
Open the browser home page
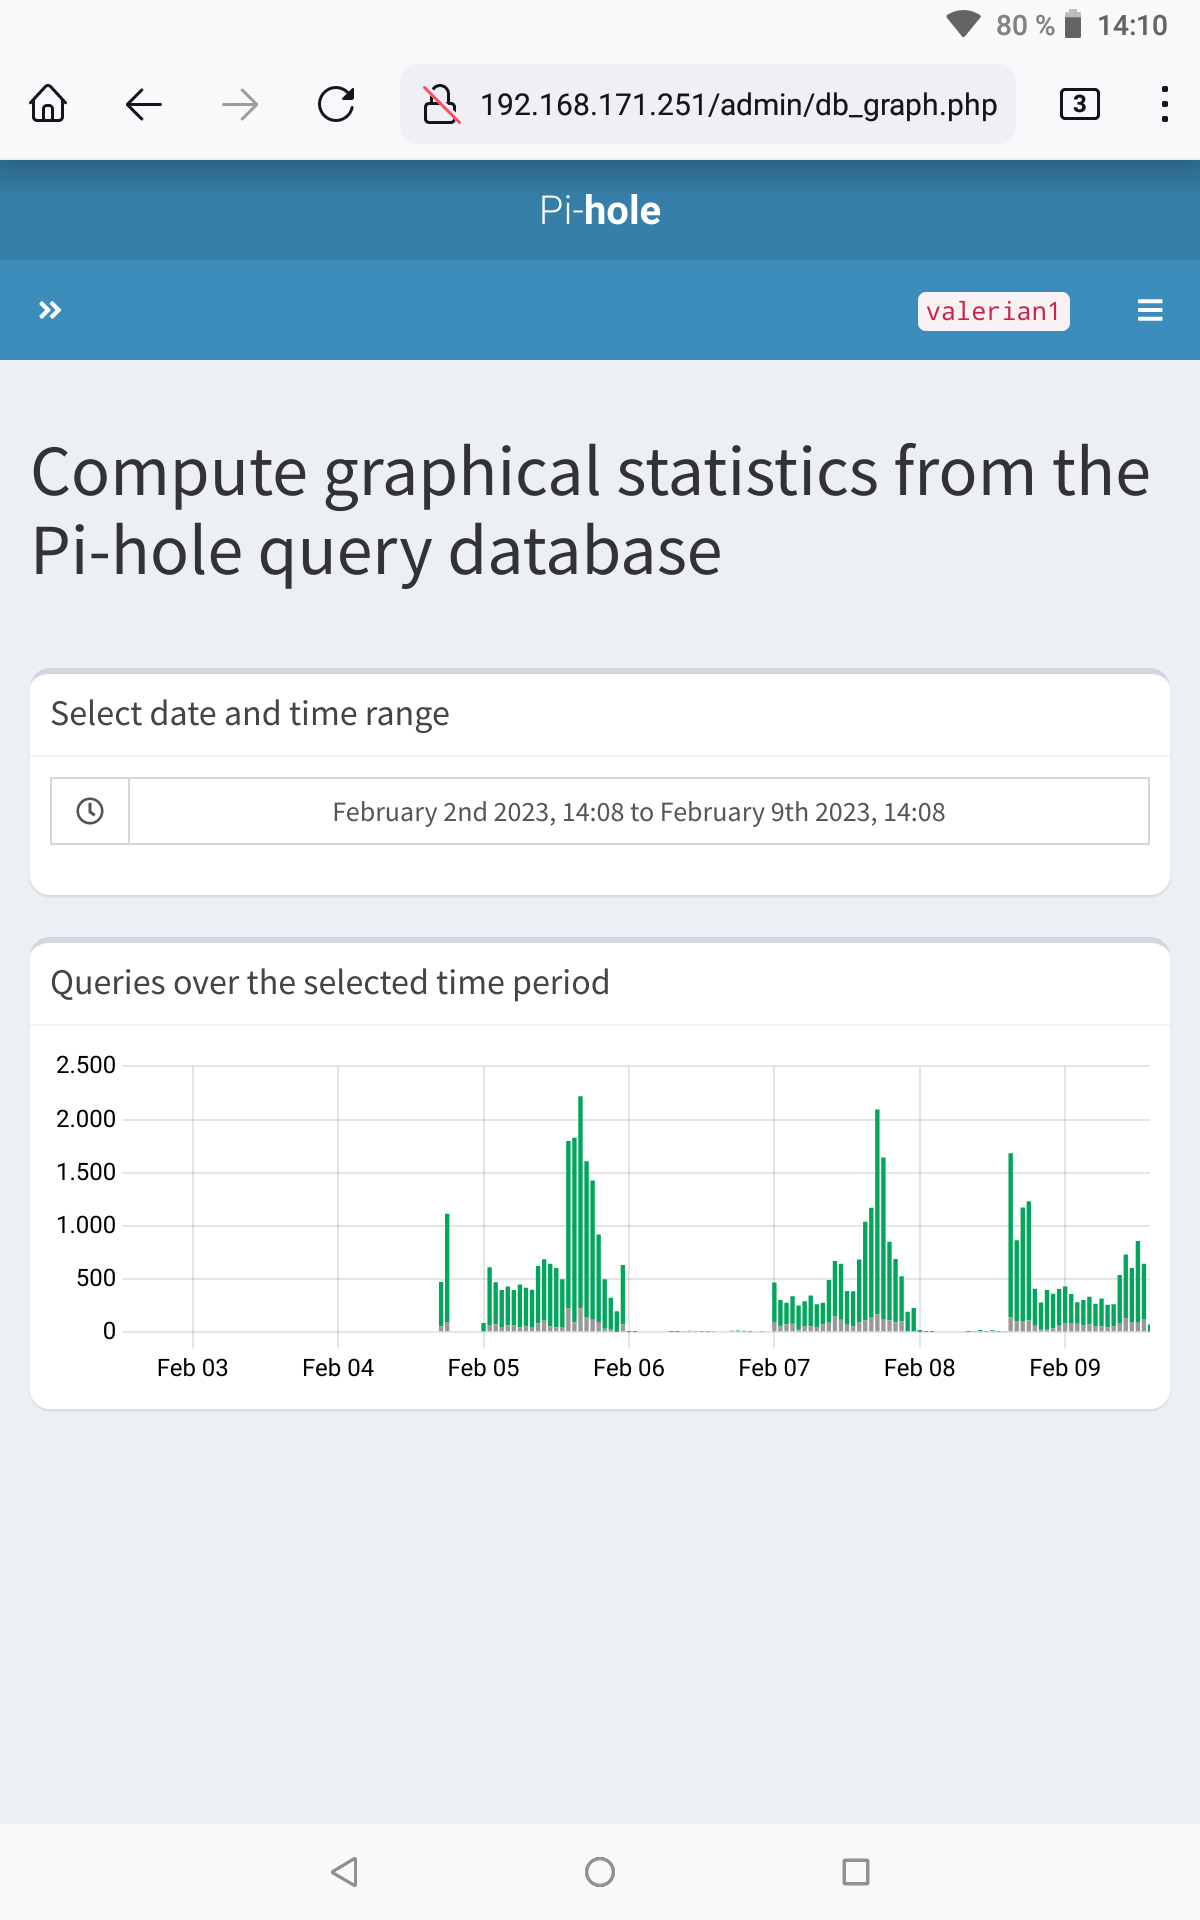click(x=47, y=104)
